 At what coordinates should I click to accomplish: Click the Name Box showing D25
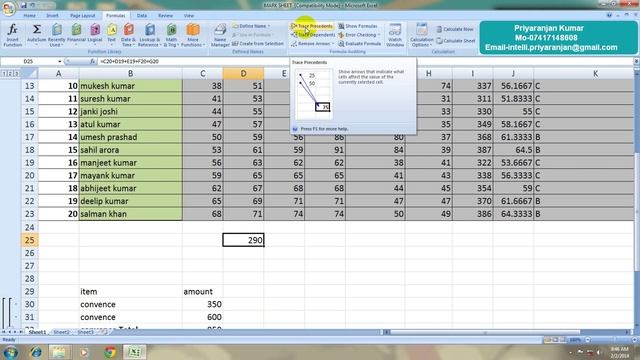(28, 61)
